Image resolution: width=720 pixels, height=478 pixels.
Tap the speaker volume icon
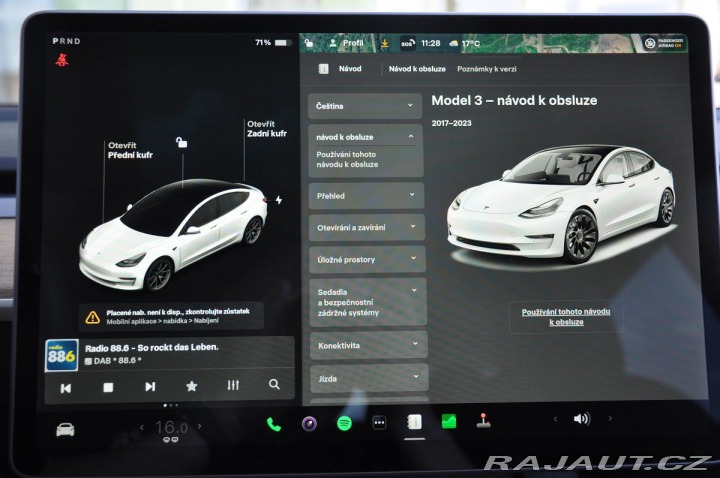coord(582,418)
